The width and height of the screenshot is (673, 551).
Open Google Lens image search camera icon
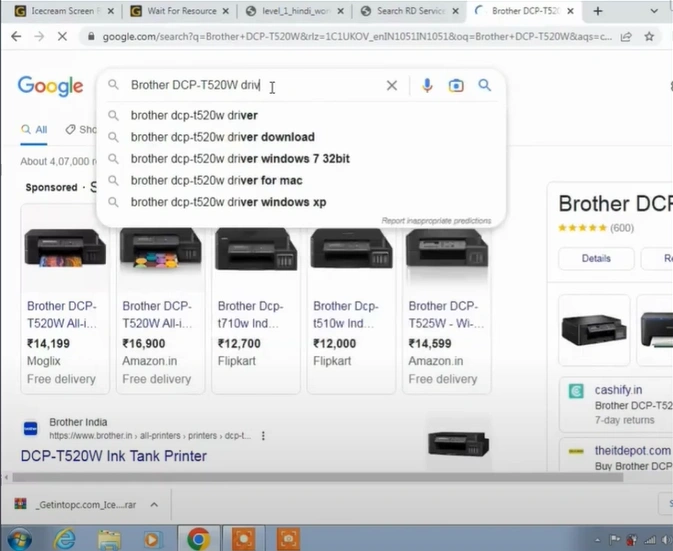456,86
